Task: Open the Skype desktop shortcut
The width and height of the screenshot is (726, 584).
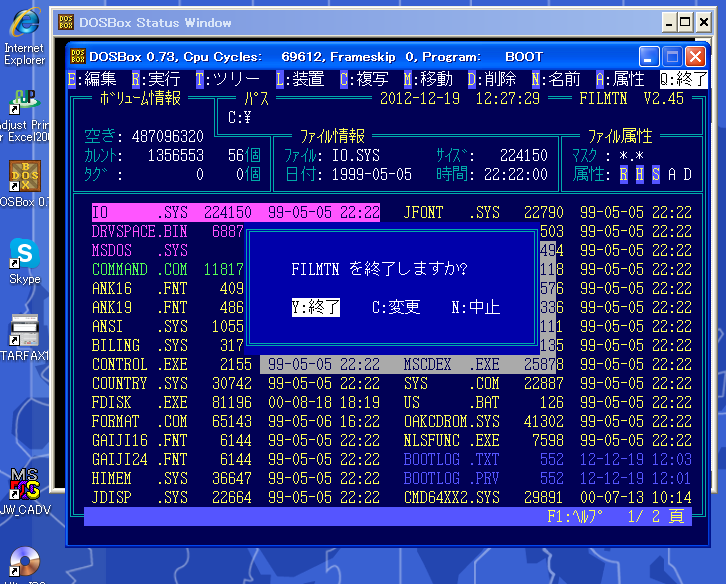Action: tap(25, 261)
